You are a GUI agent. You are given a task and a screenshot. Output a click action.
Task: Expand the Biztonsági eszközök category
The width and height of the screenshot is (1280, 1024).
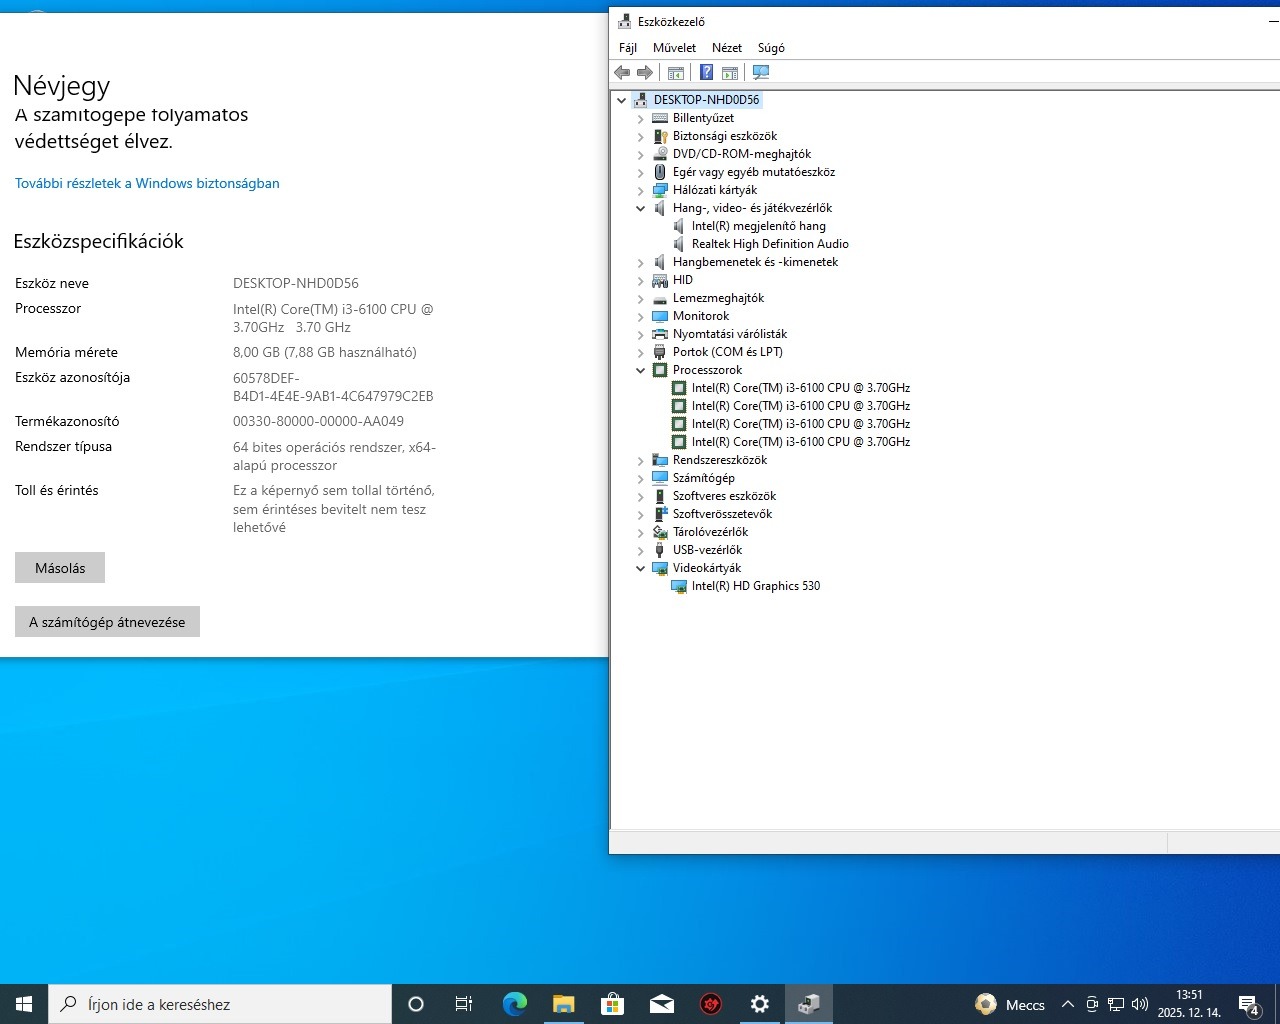tap(641, 136)
